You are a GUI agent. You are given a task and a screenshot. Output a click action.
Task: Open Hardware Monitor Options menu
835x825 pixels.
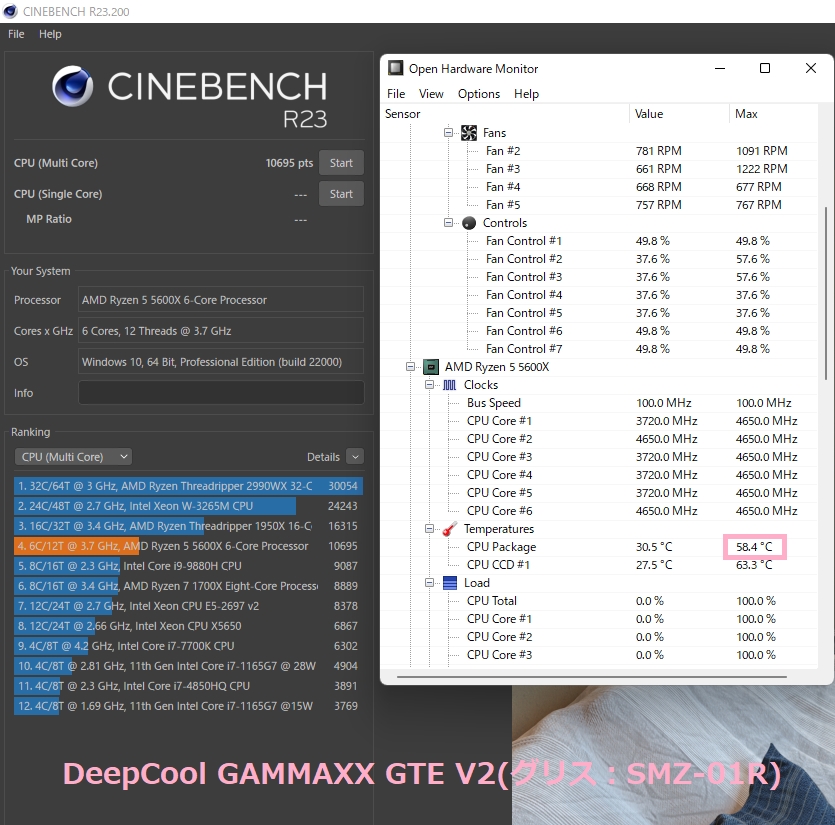click(x=479, y=94)
